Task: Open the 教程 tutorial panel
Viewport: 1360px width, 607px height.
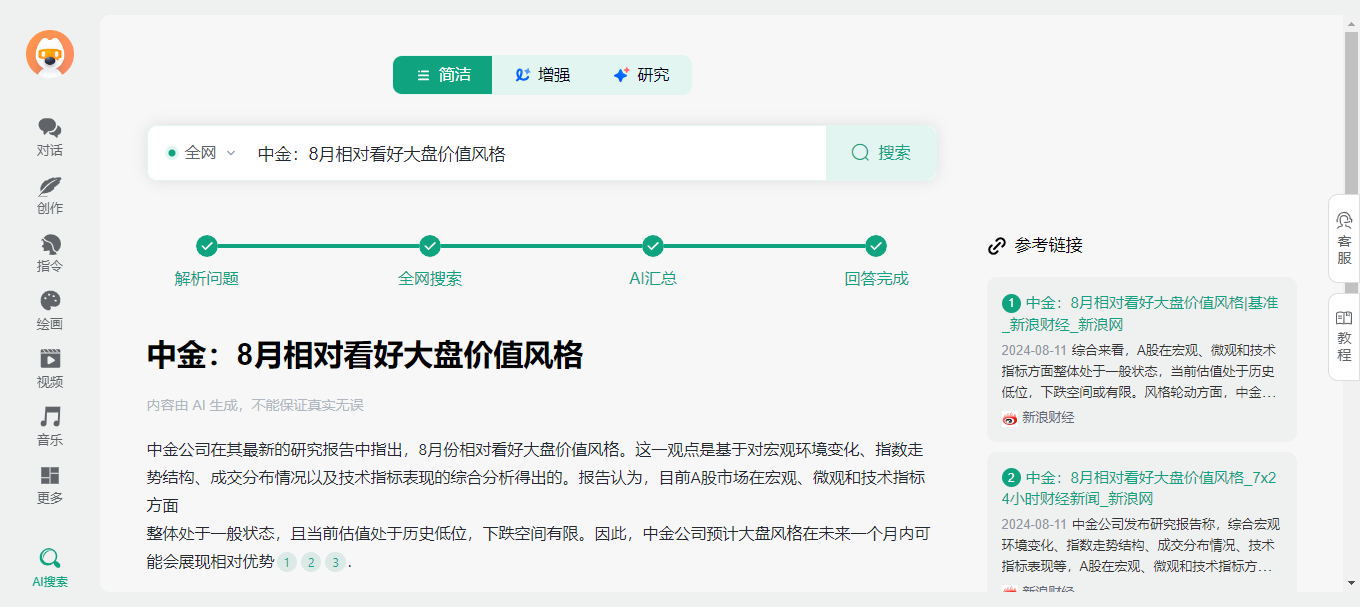Action: tap(1344, 336)
